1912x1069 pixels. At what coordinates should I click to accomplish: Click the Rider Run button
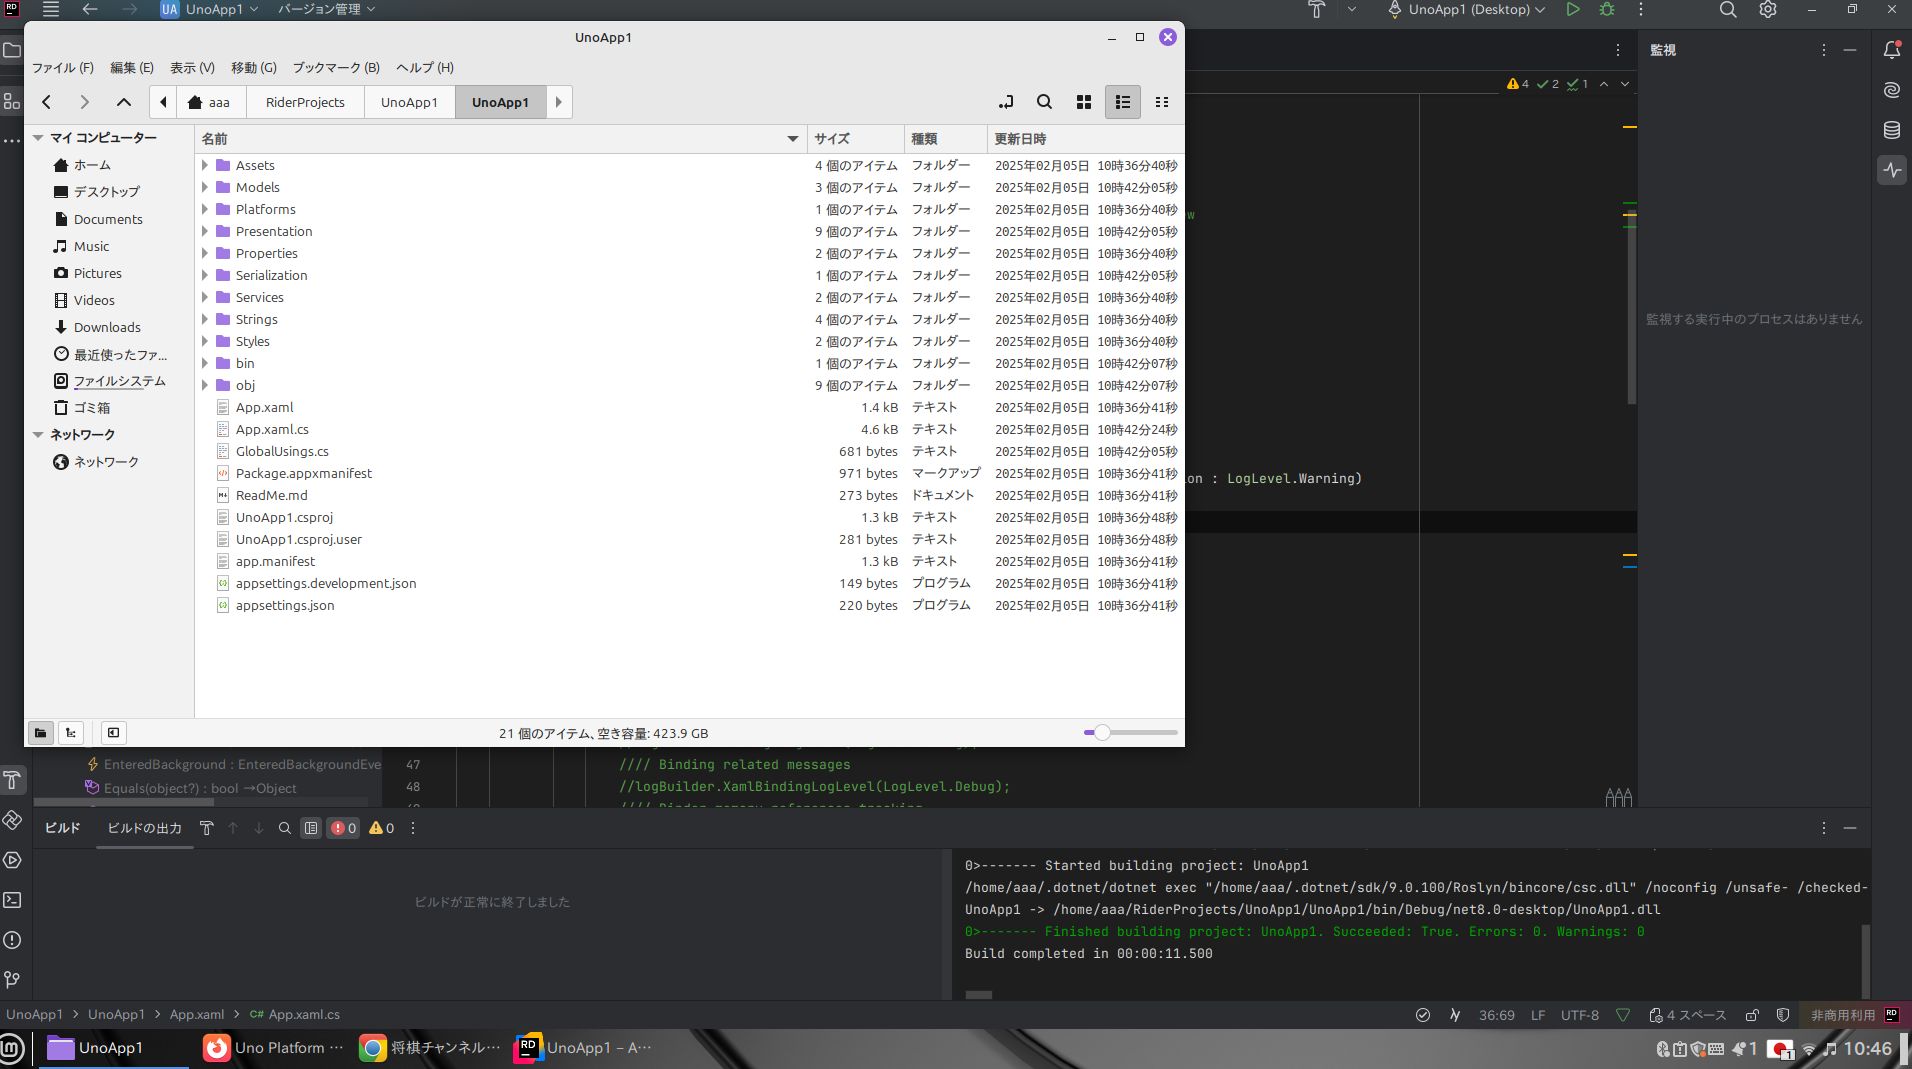(1572, 9)
